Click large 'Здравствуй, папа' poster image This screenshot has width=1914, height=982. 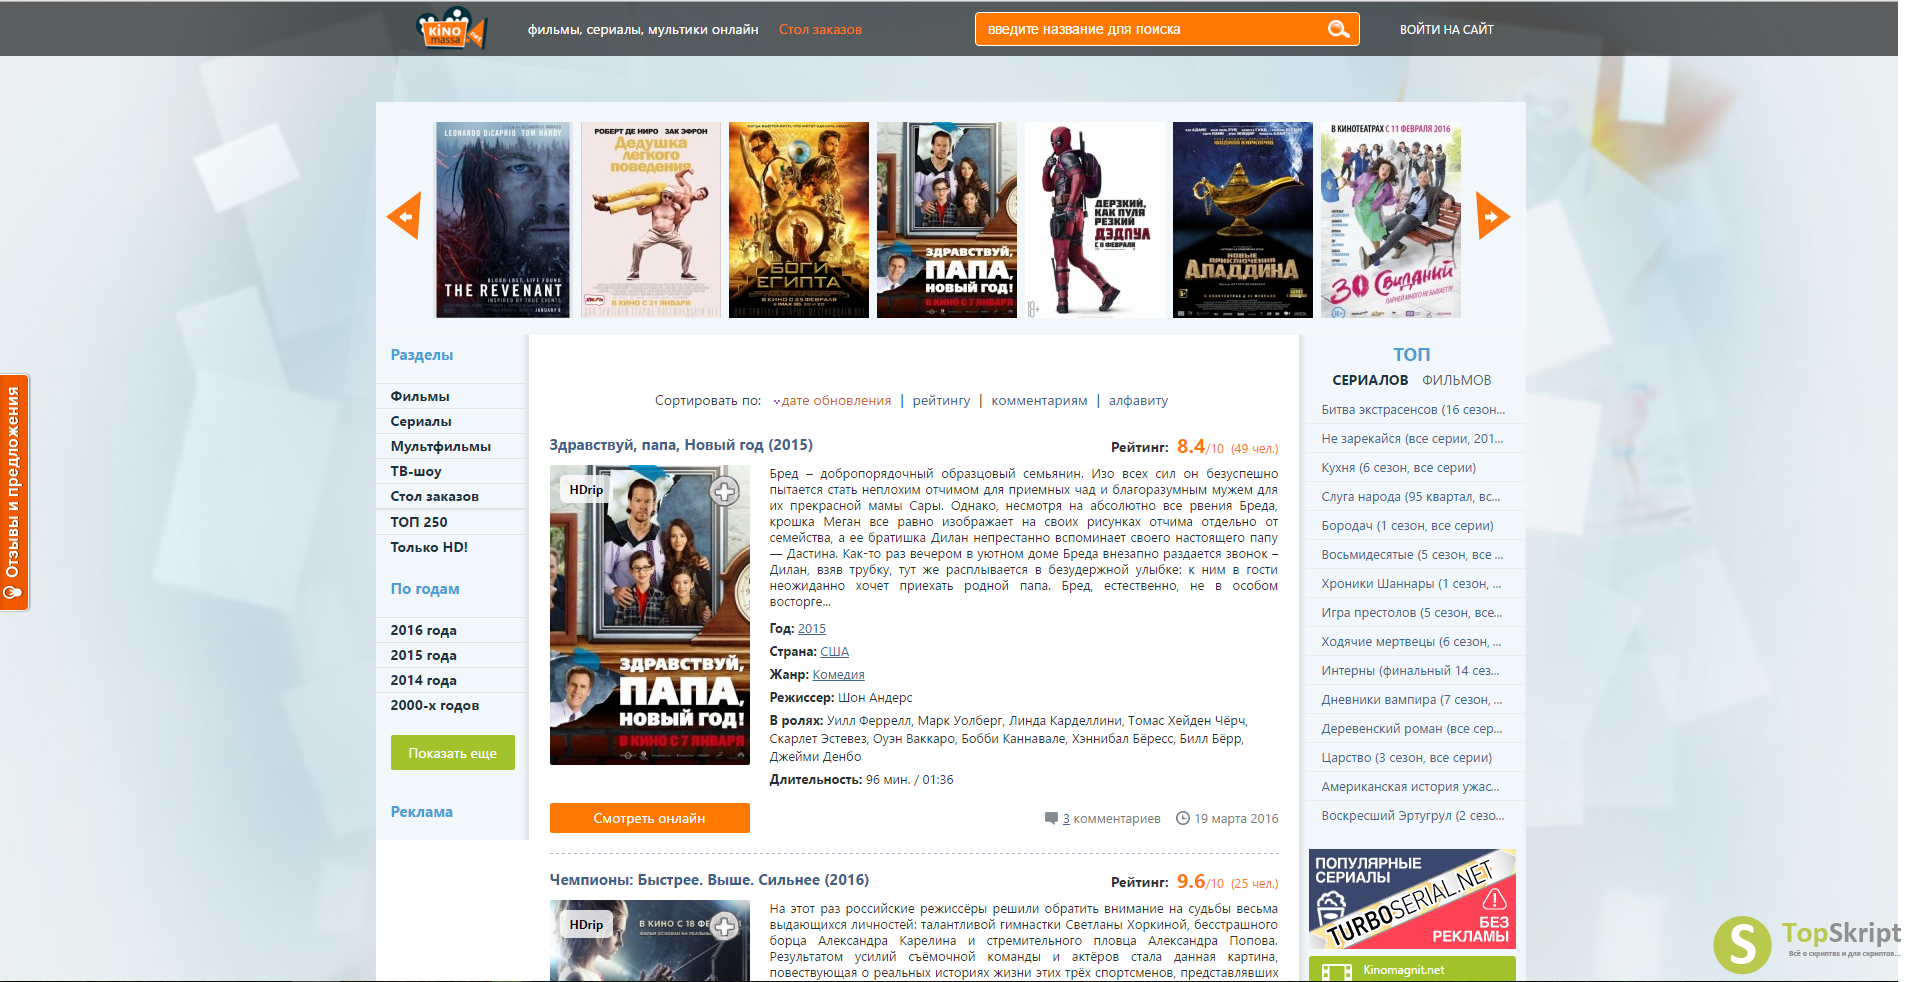(x=650, y=615)
